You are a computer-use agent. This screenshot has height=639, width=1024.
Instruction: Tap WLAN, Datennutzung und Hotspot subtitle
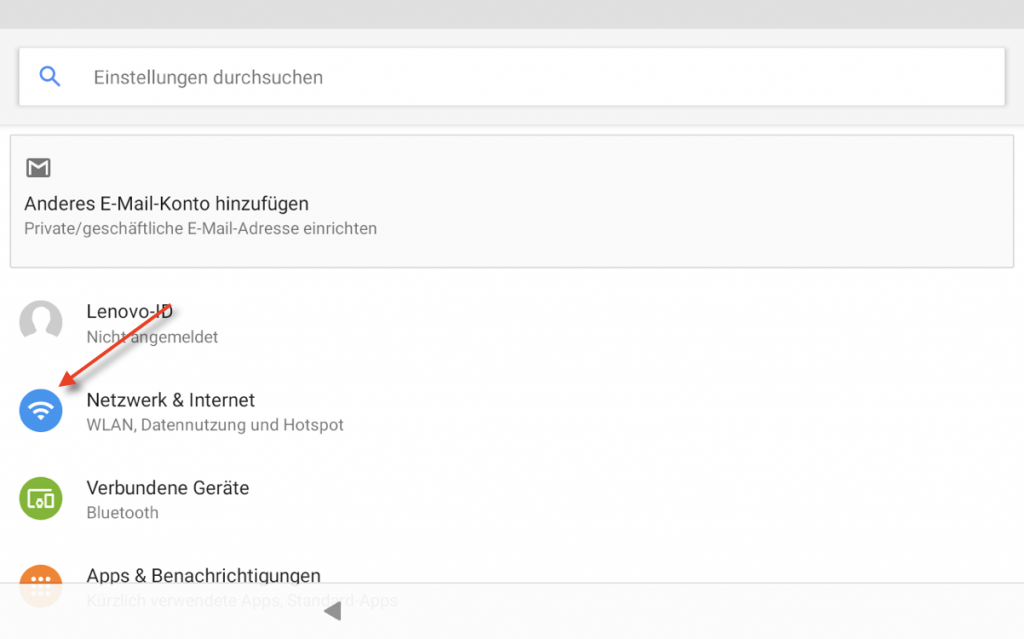215,425
